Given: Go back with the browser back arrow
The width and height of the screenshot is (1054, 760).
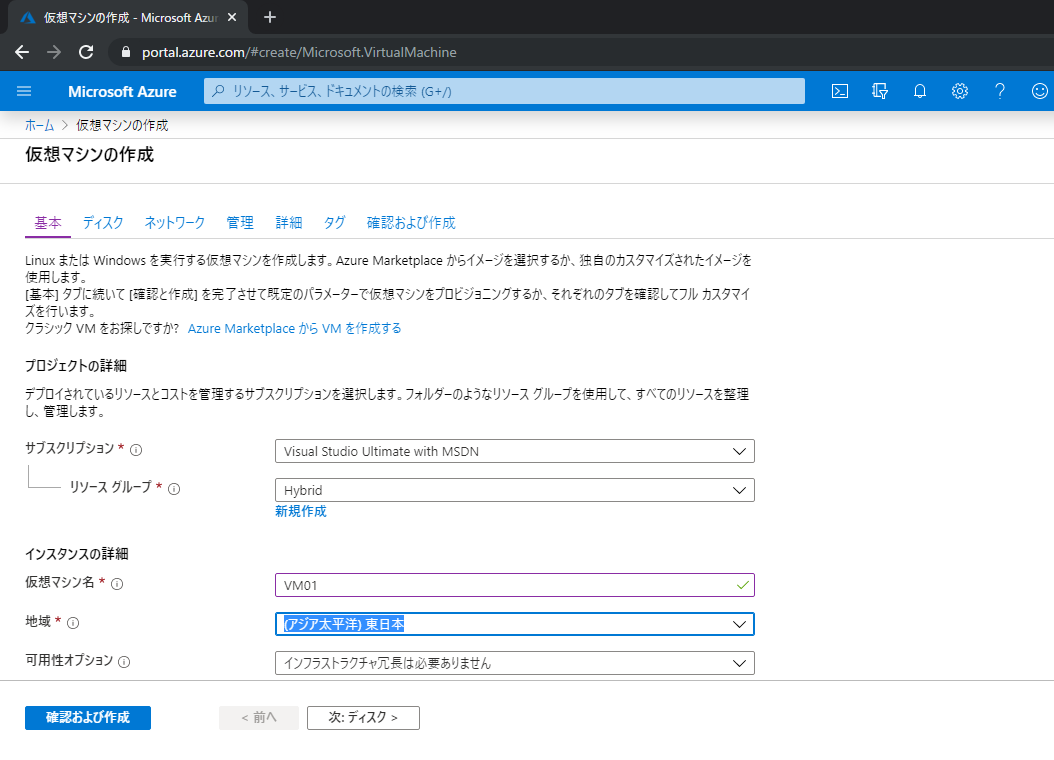Looking at the screenshot, I should point(22,52).
